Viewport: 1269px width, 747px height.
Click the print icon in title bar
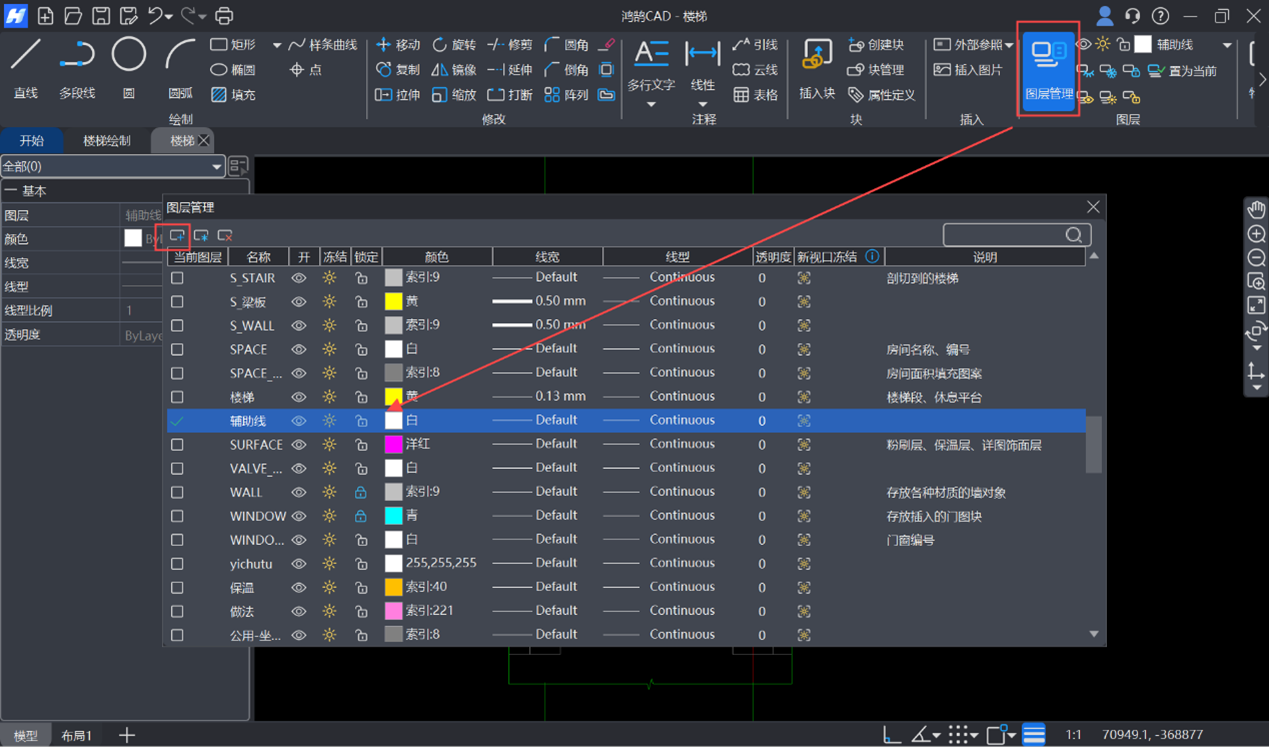(224, 16)
